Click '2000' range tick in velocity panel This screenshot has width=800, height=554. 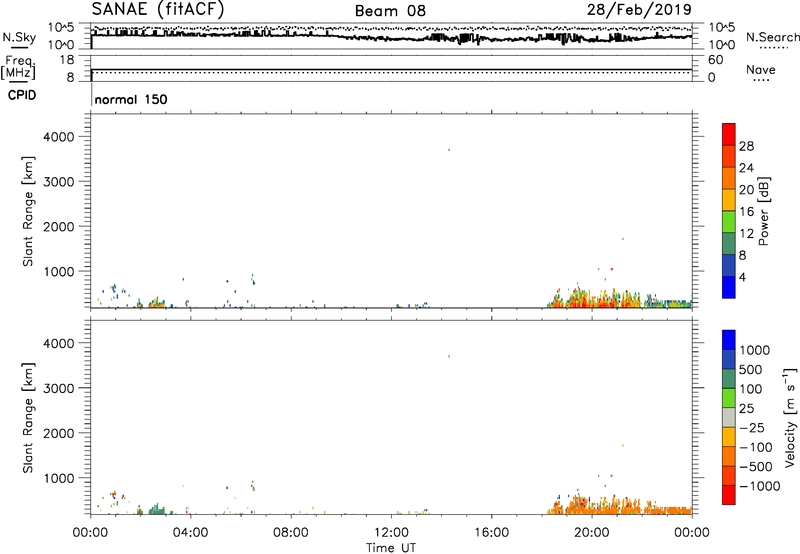pyautogui.click(x=58, y=433)
